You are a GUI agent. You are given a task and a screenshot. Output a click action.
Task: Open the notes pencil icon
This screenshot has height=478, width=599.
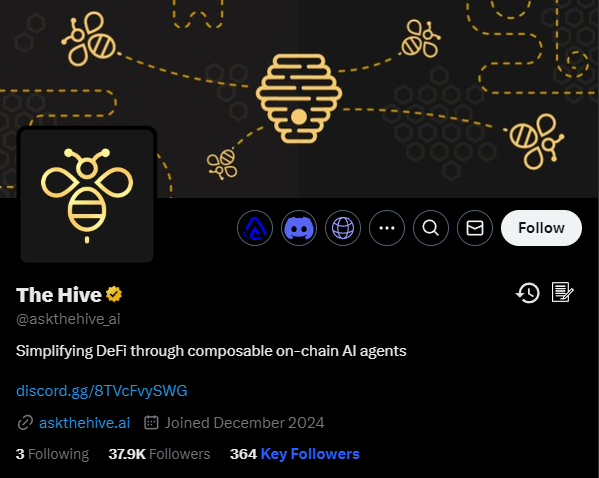[x=562, y=292]
